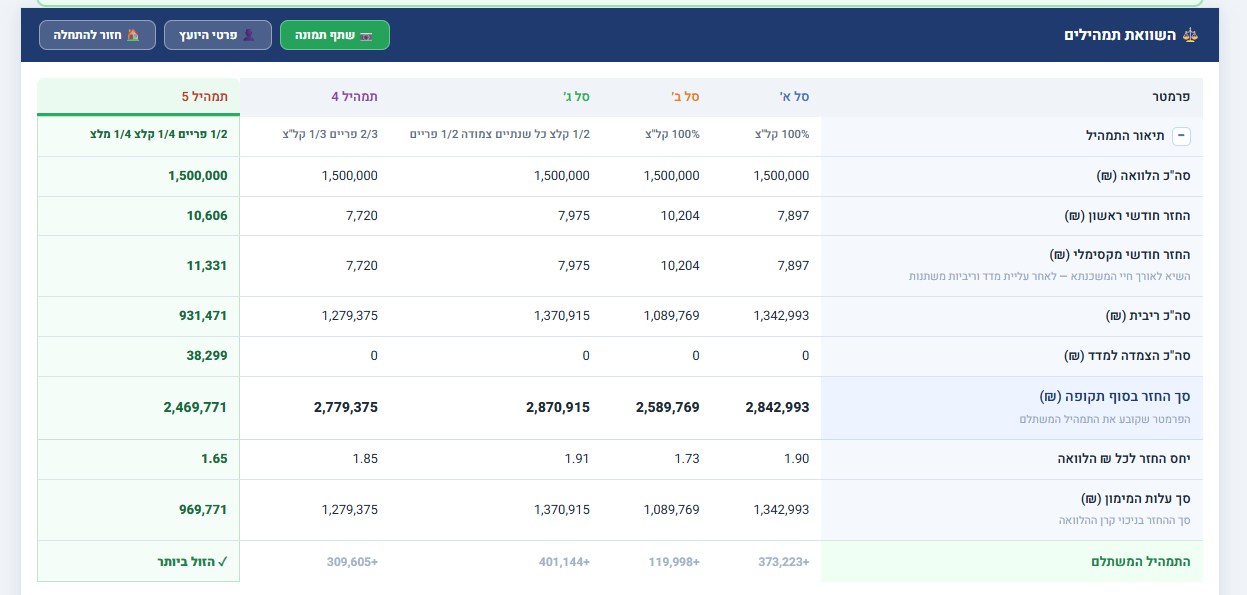Image resolution: width=1247 pixels, height=595 pixels.
Task: Click the checkmark next to הזול ביותר
Action: pyautogui.click(x=223, y=562)
